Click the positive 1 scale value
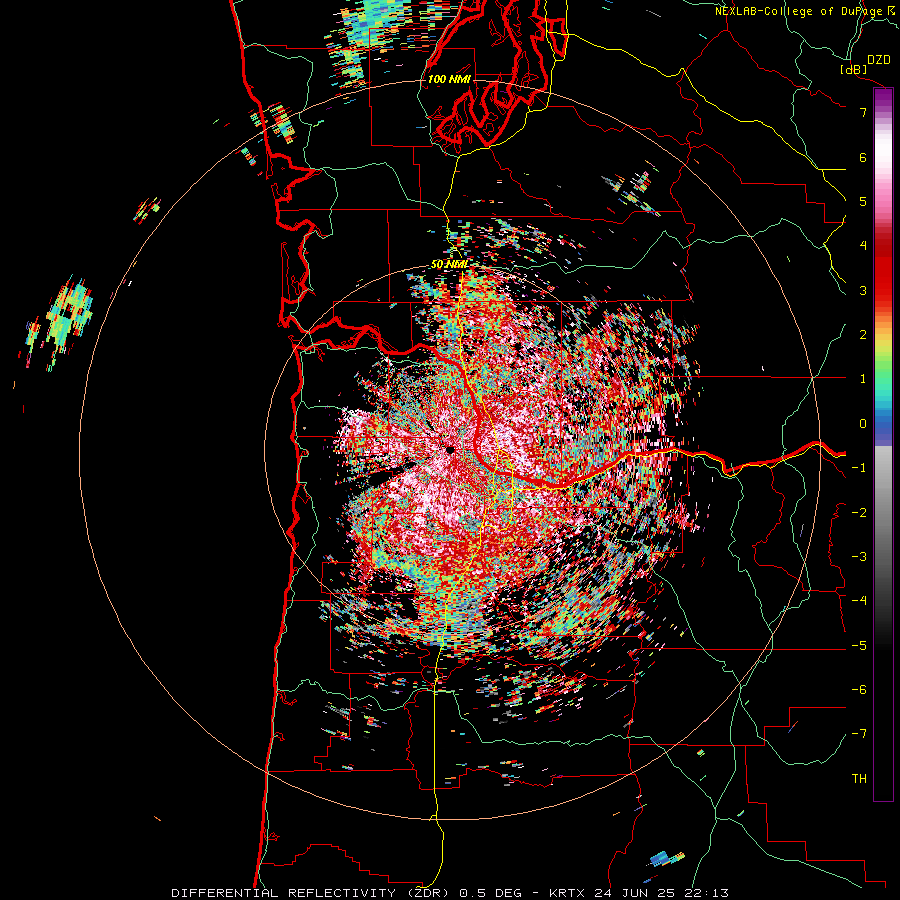900x900 pixels. coord(863,379)
